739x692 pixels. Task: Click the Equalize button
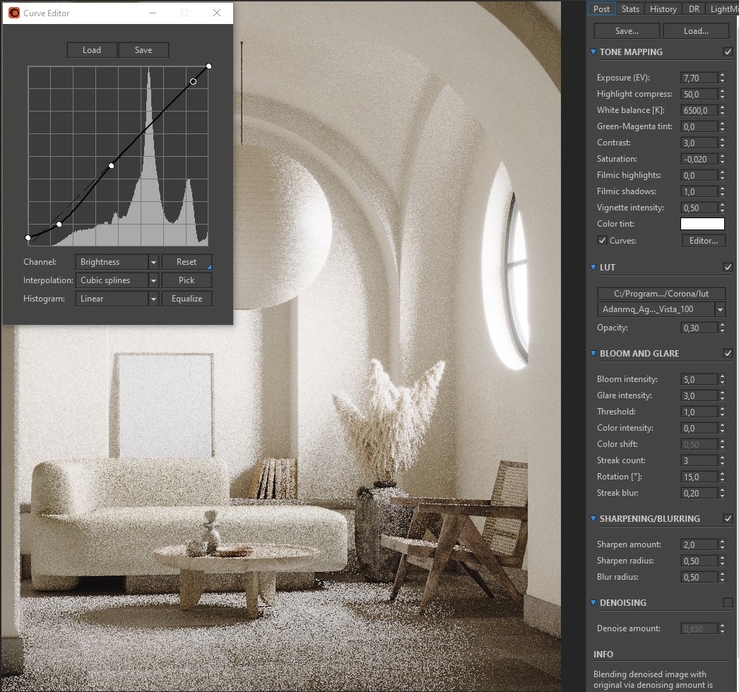(x=187, y=298)
